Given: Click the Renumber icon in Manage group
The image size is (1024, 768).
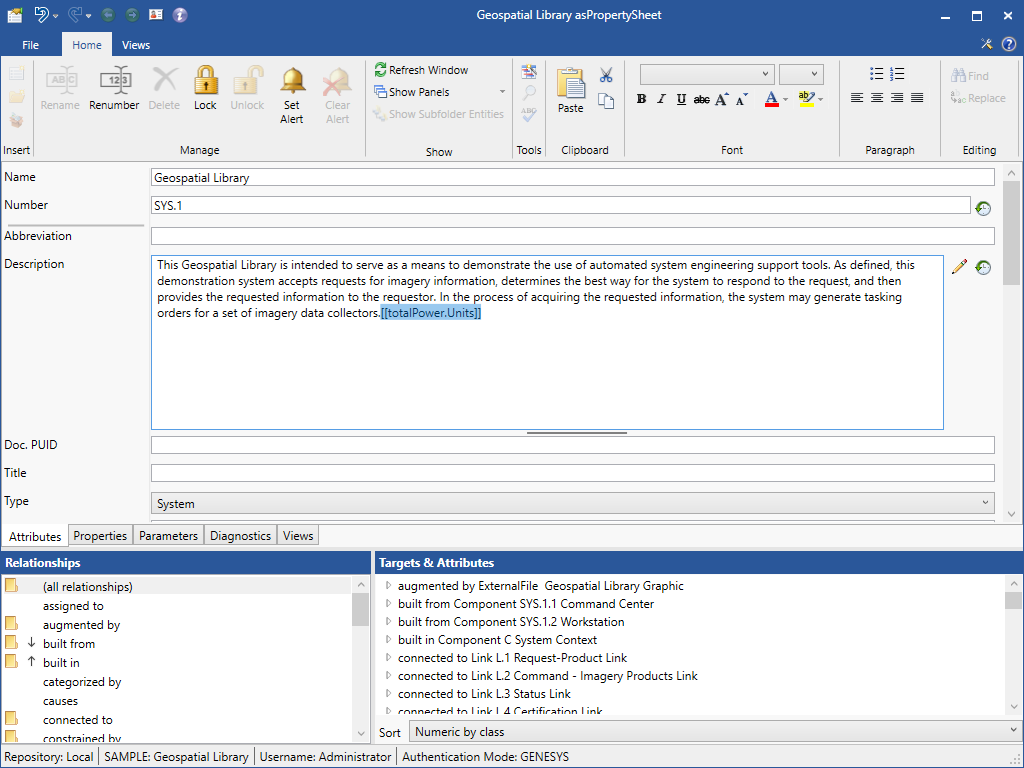Looking at the screenshot, I should click(114, 81).
